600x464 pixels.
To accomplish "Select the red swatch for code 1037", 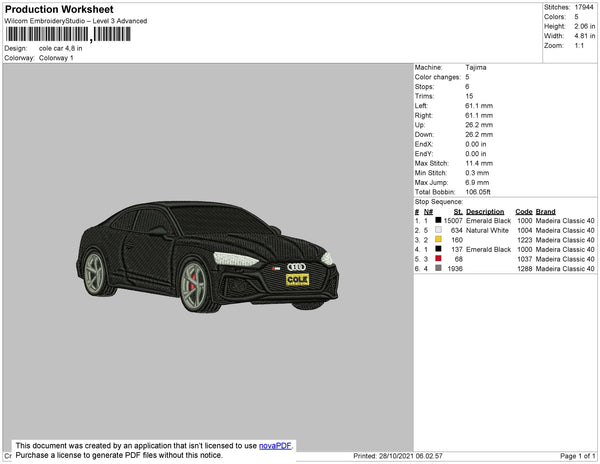I will click(438, 259).
